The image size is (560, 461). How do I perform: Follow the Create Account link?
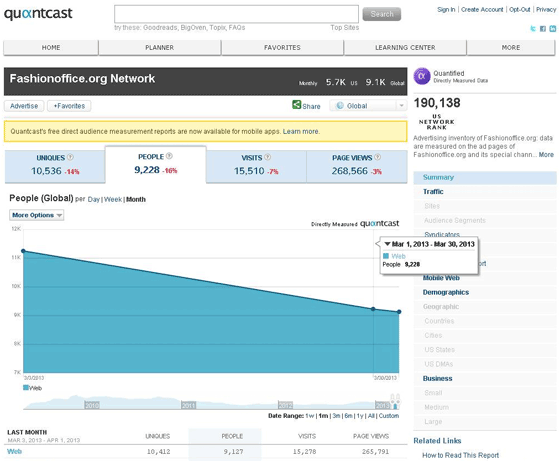point(482,10)
